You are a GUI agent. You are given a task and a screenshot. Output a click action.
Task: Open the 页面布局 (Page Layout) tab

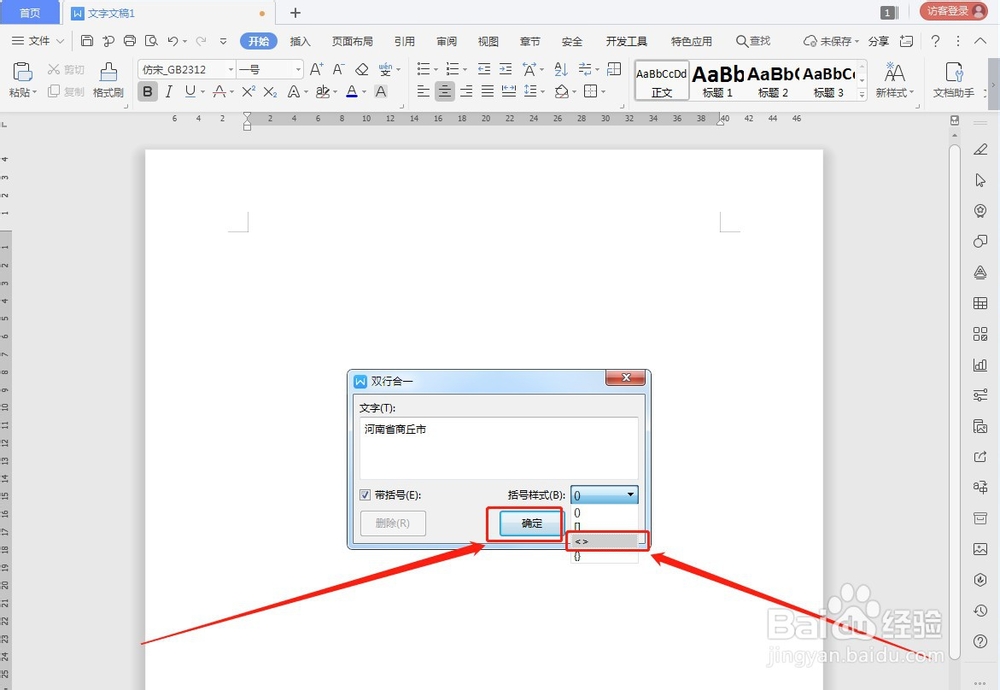coord(352,41)
